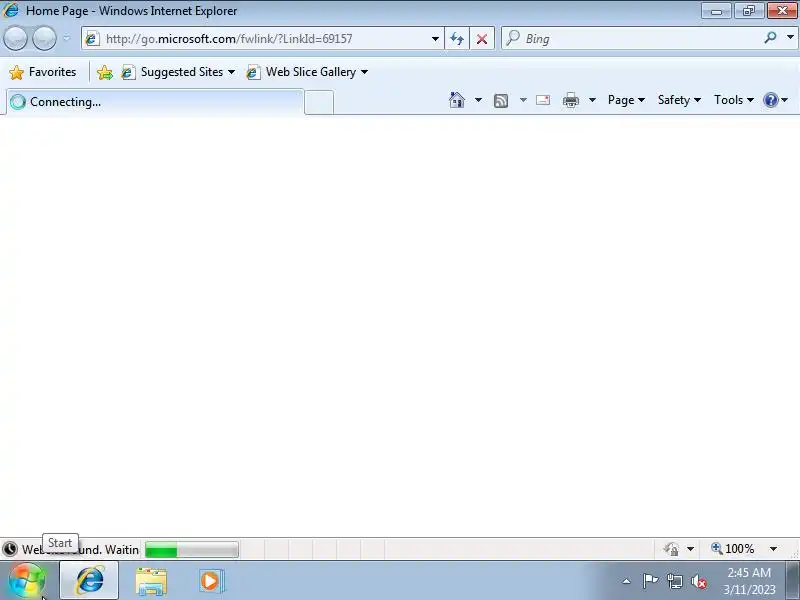Screen dimensions: 800x600
Task: Click the magnifier search button
Action: (x=770, y=37)
